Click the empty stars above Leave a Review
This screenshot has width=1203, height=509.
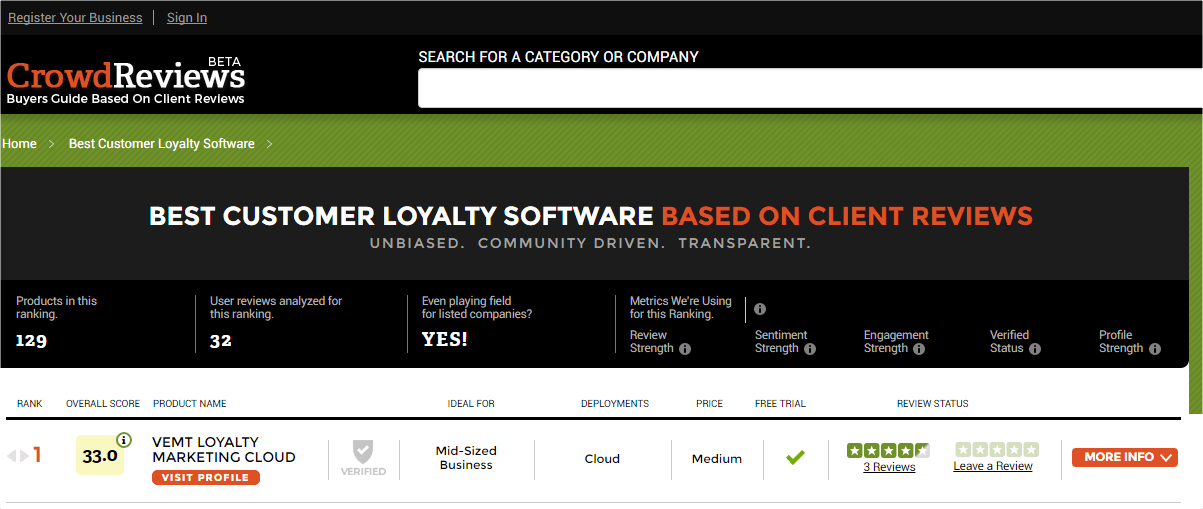pyautogui.click(x=997, y=450)
